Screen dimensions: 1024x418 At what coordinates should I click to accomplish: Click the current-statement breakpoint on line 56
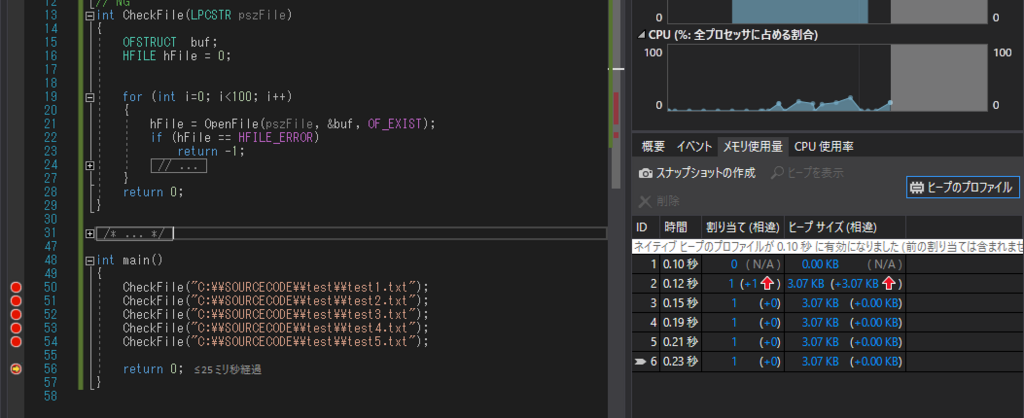coord(16,369)
